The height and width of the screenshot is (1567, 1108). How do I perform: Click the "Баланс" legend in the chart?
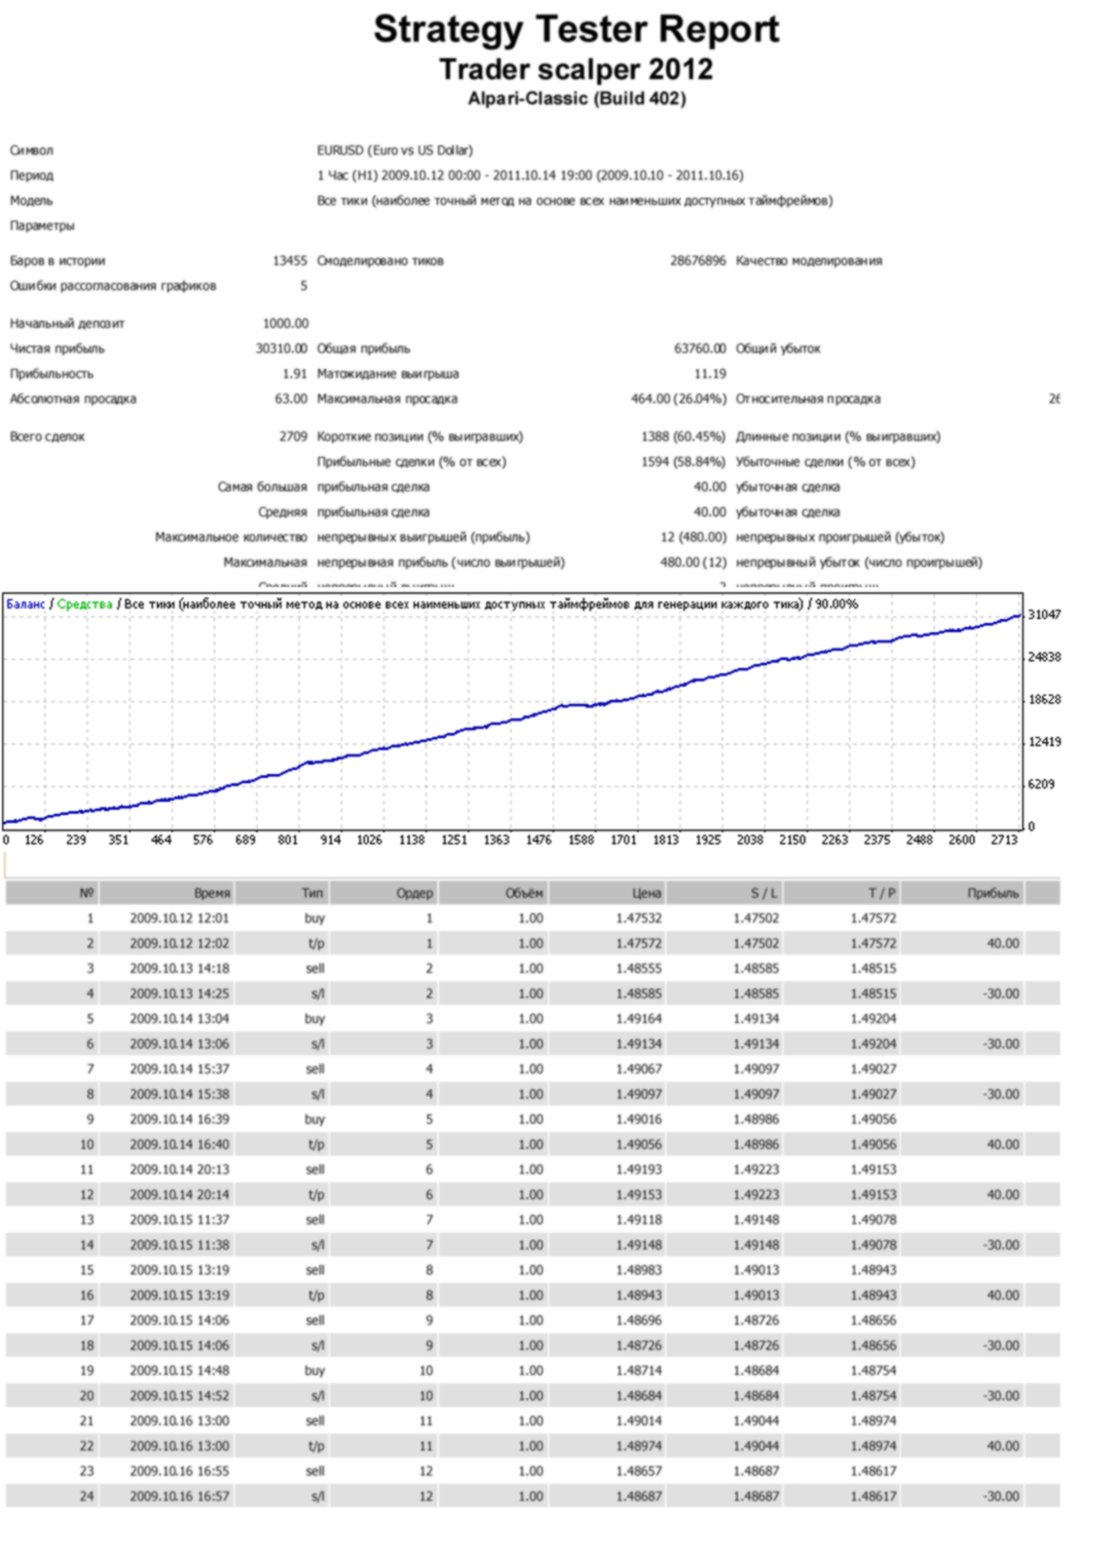26,604
